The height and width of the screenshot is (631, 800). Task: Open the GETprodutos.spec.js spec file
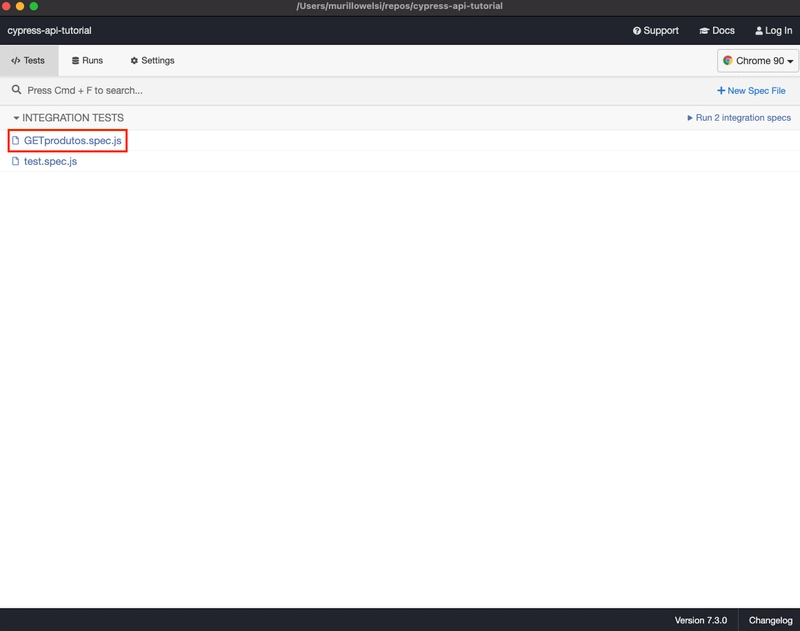pyautogui.click(x=72, y=141)
